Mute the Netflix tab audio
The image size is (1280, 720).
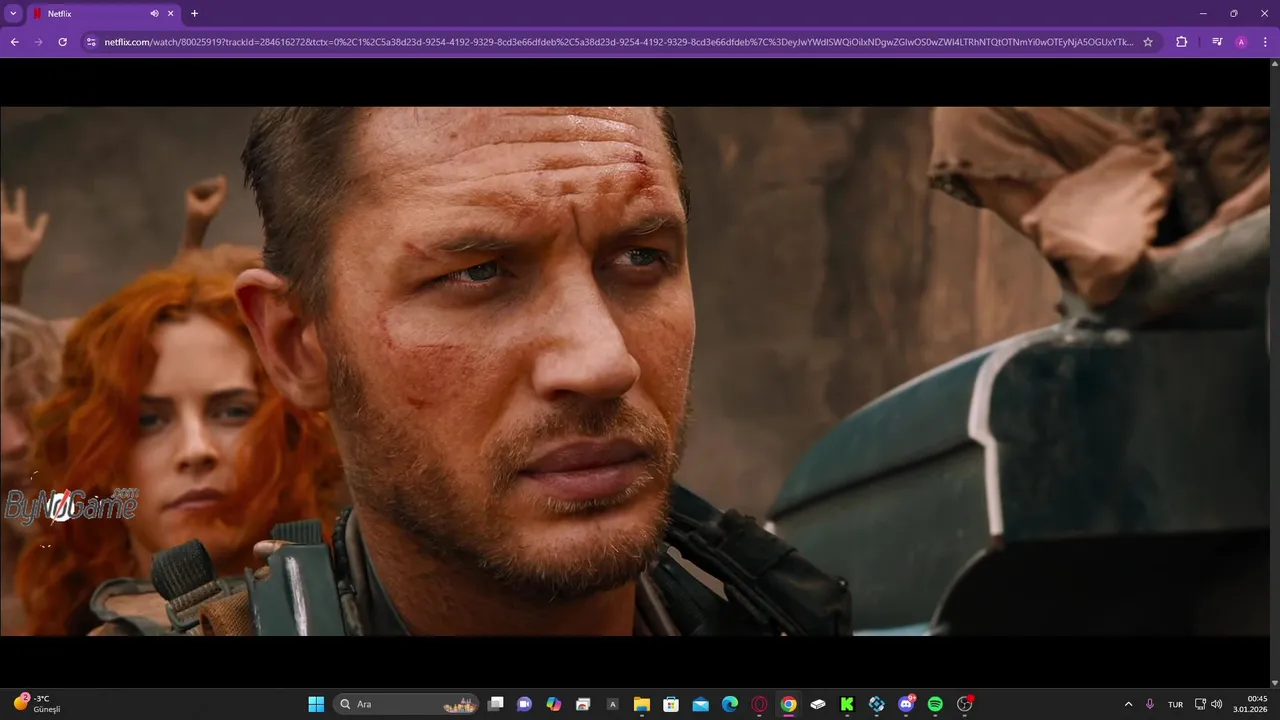point(154,14)
